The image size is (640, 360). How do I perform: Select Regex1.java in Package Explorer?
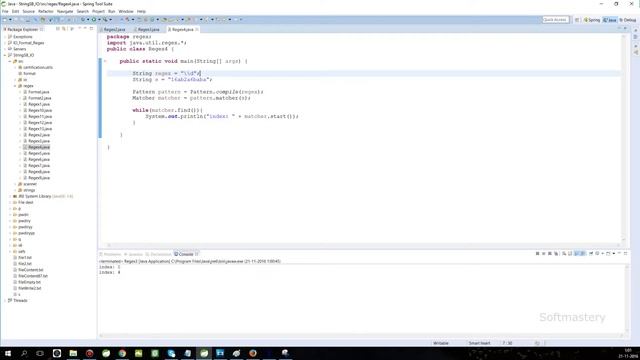[39, 104]
